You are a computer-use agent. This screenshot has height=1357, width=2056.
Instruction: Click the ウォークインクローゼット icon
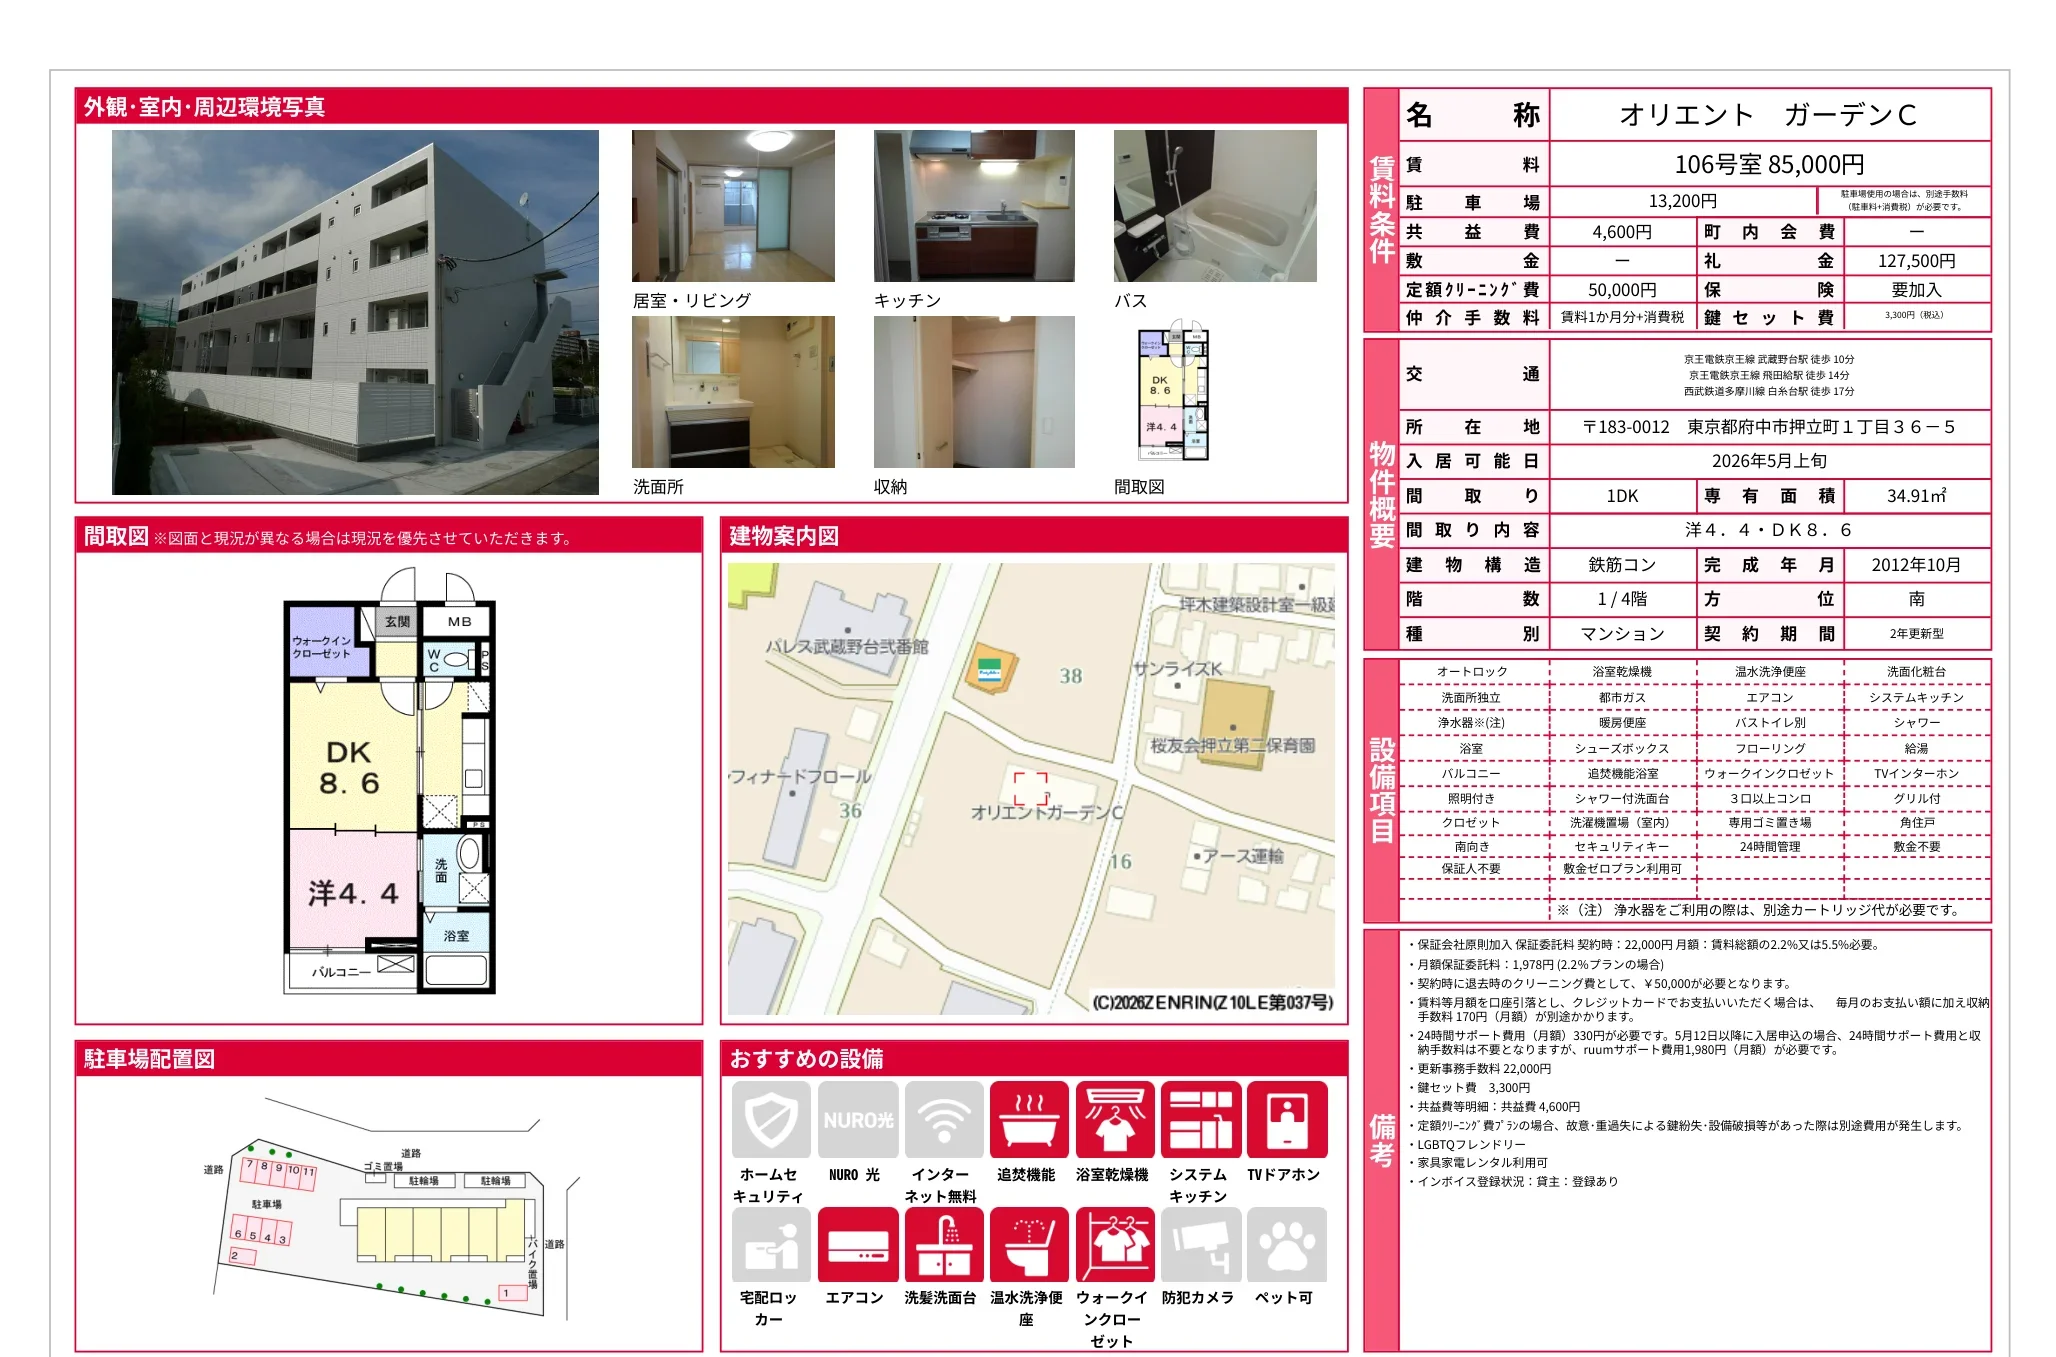(1115, 1244)
